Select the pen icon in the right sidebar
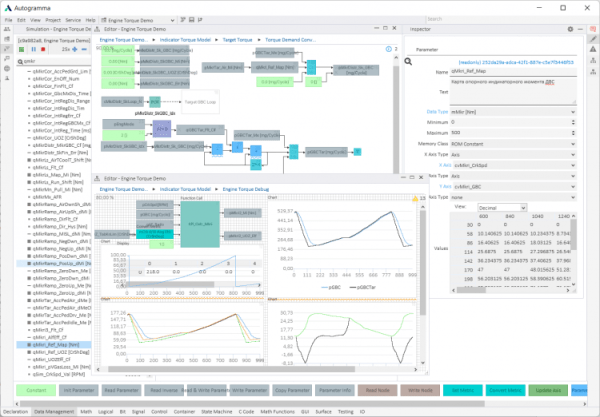The height and width of the screenshot is (417, 600). [x=593, y=39]
